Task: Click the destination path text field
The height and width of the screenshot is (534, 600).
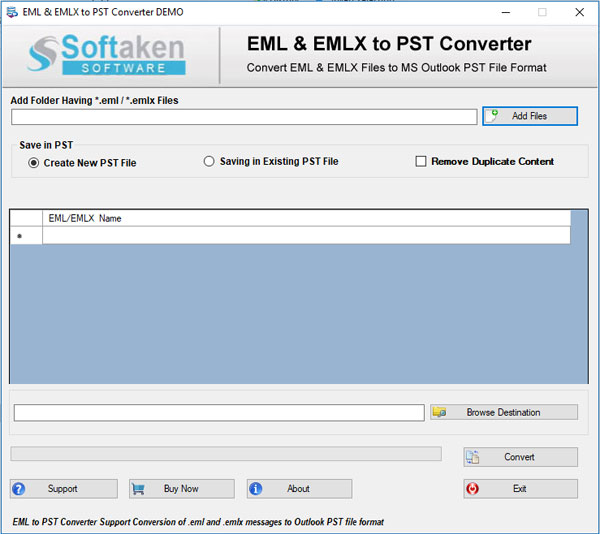Action: click(219, 413)
